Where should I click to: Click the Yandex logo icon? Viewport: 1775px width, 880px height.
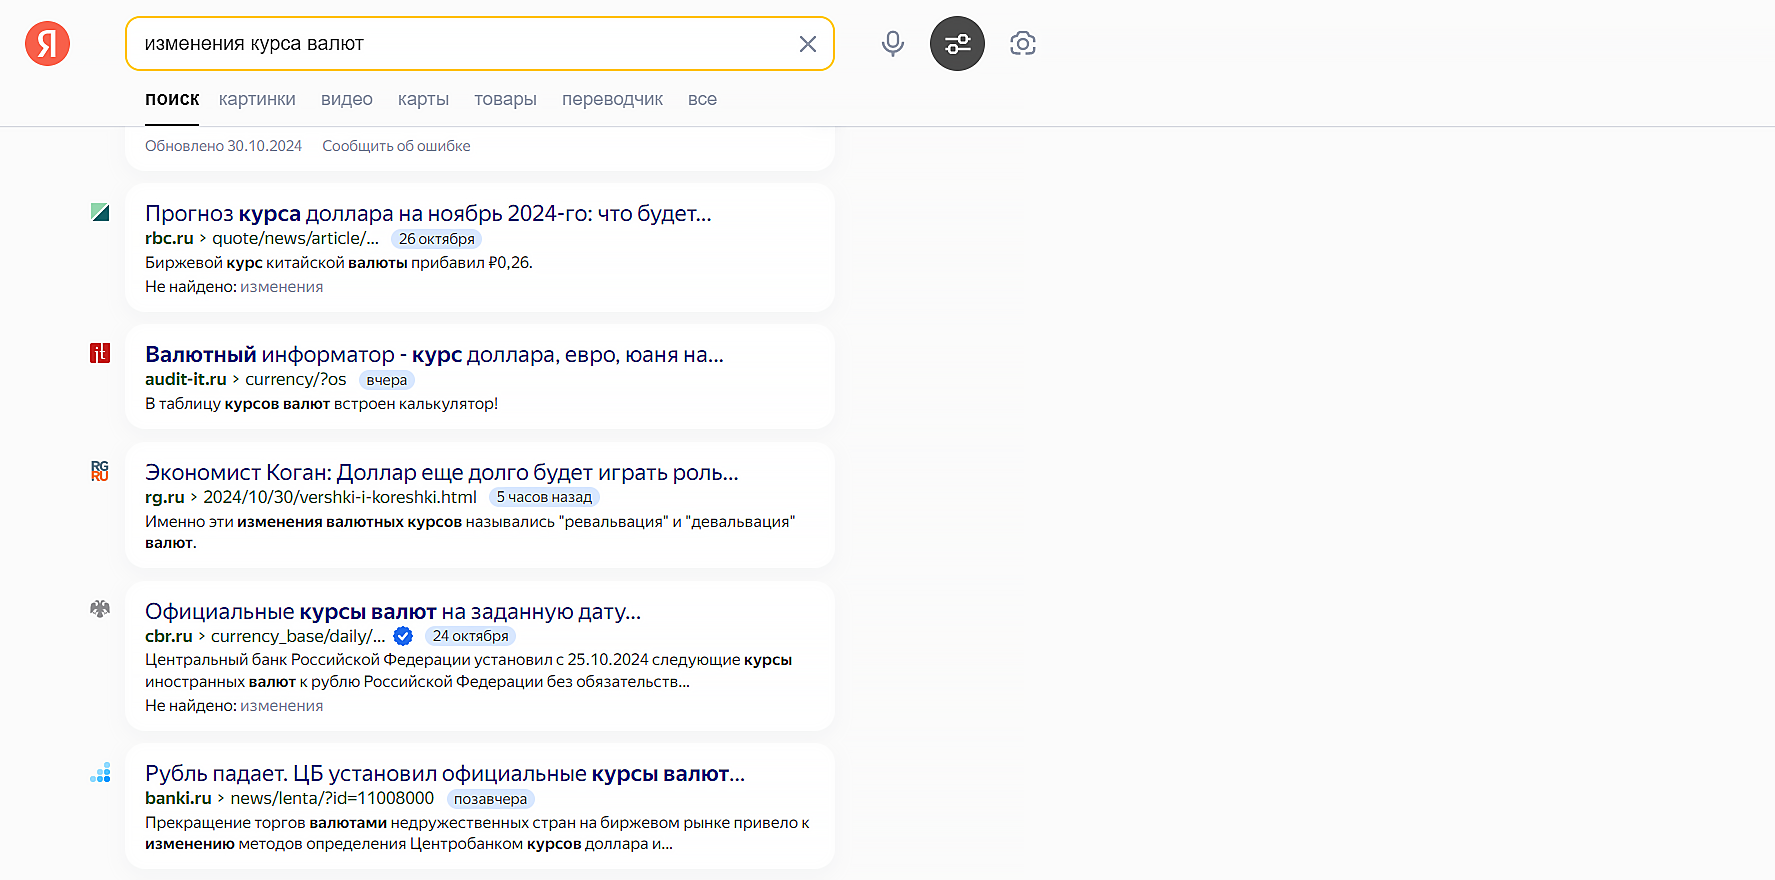[47, 44]
